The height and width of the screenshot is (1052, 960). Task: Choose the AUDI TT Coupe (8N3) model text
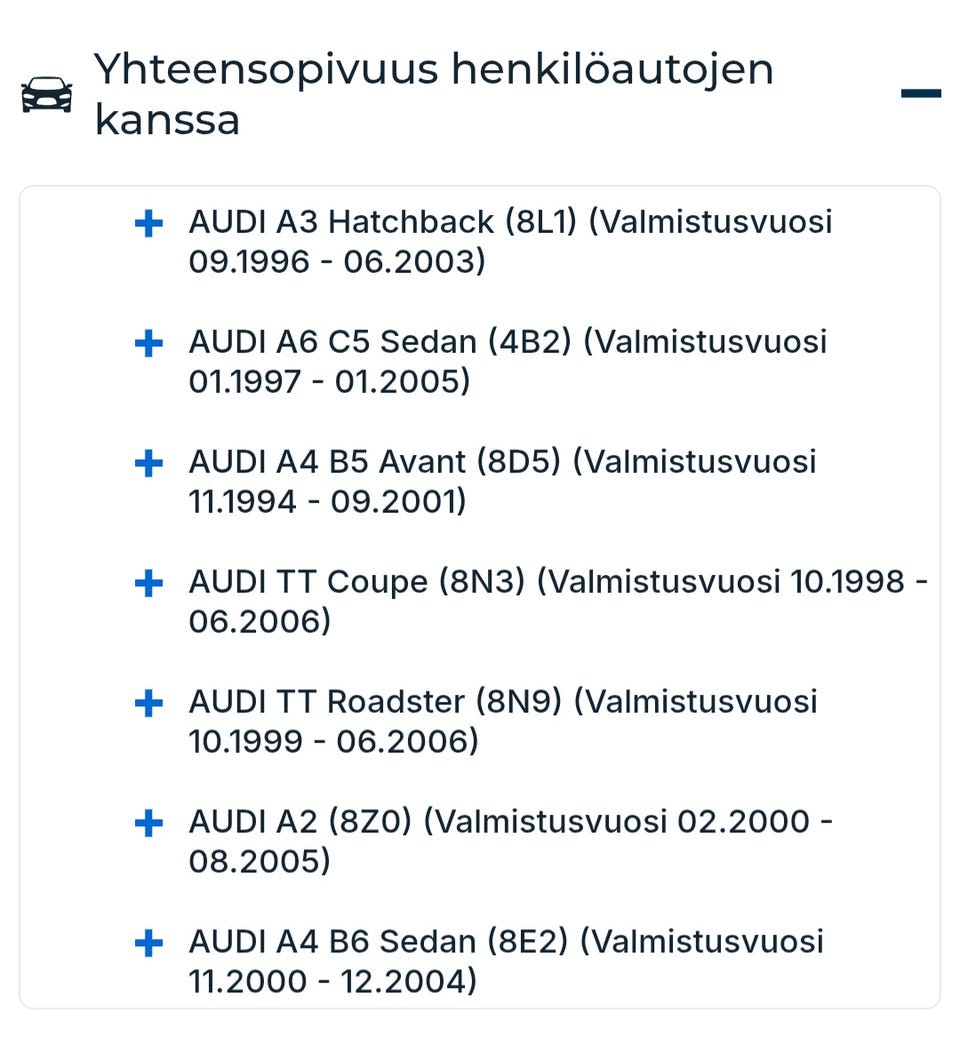tap(357, 581)
